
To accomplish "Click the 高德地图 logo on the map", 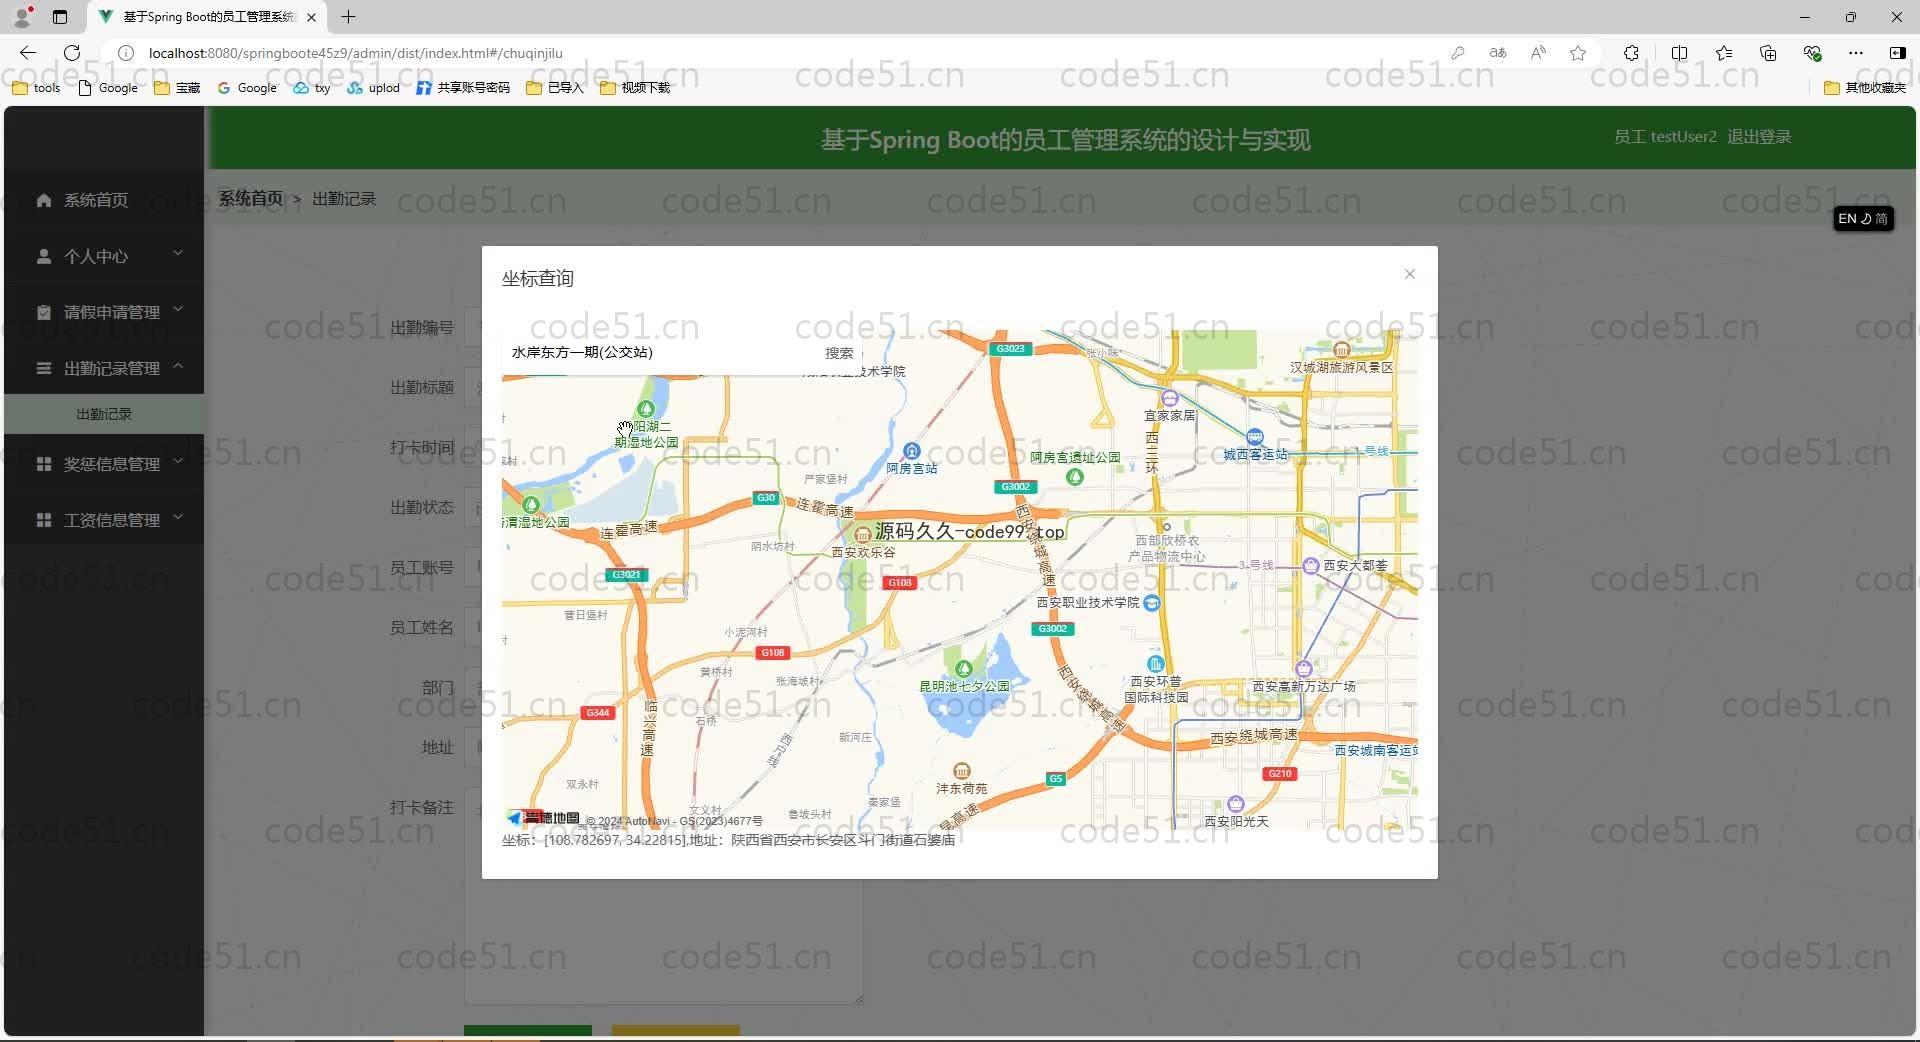I will point(543,818).
